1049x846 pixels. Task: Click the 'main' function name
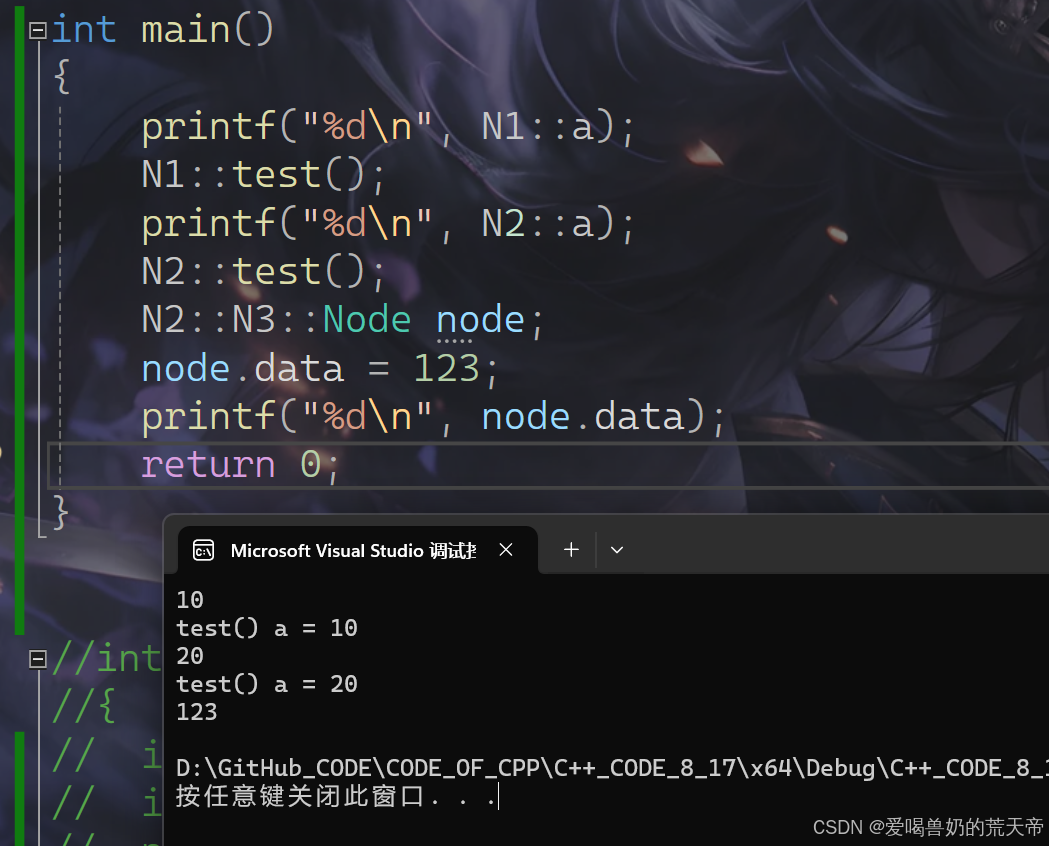(x=185, y=30)
